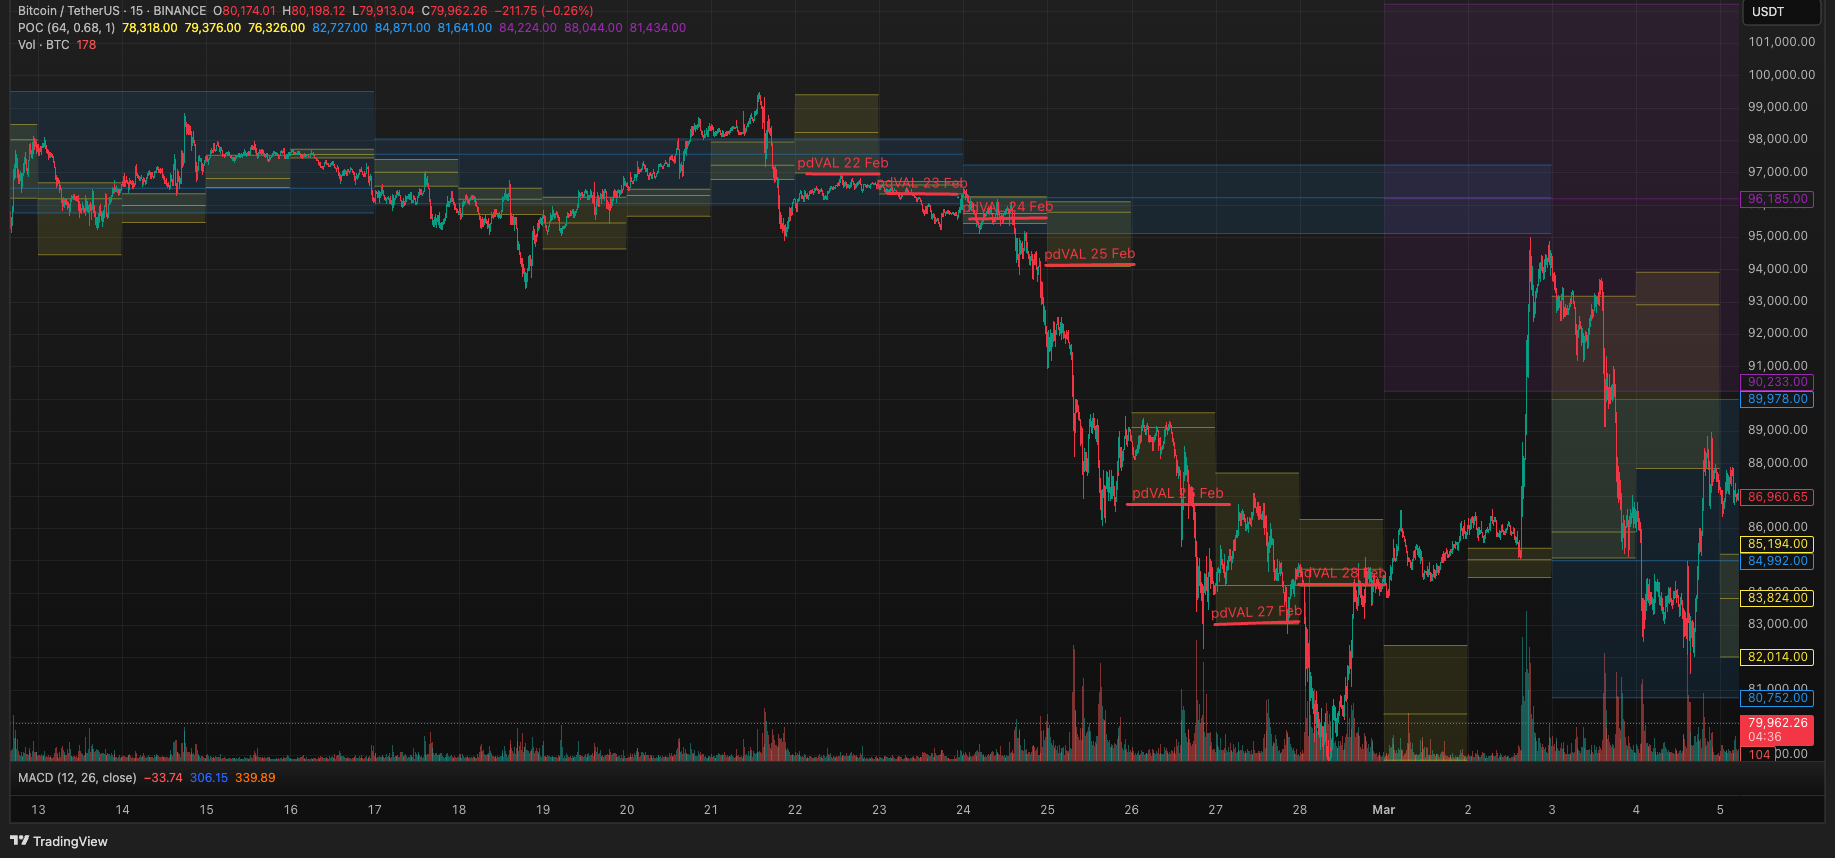
Task: Click the yellow 82,014.00 price axis label
Action: point(1777,657)
